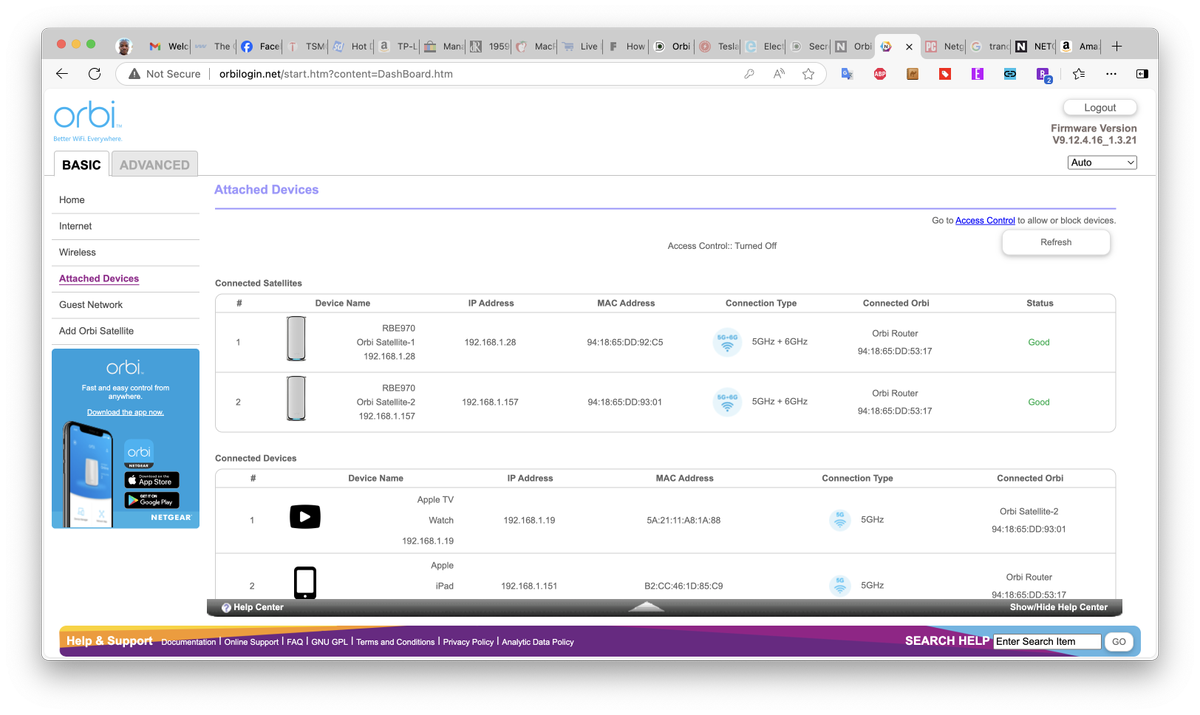Open the browser three-dot settings menu

[x=1111, y=74]
